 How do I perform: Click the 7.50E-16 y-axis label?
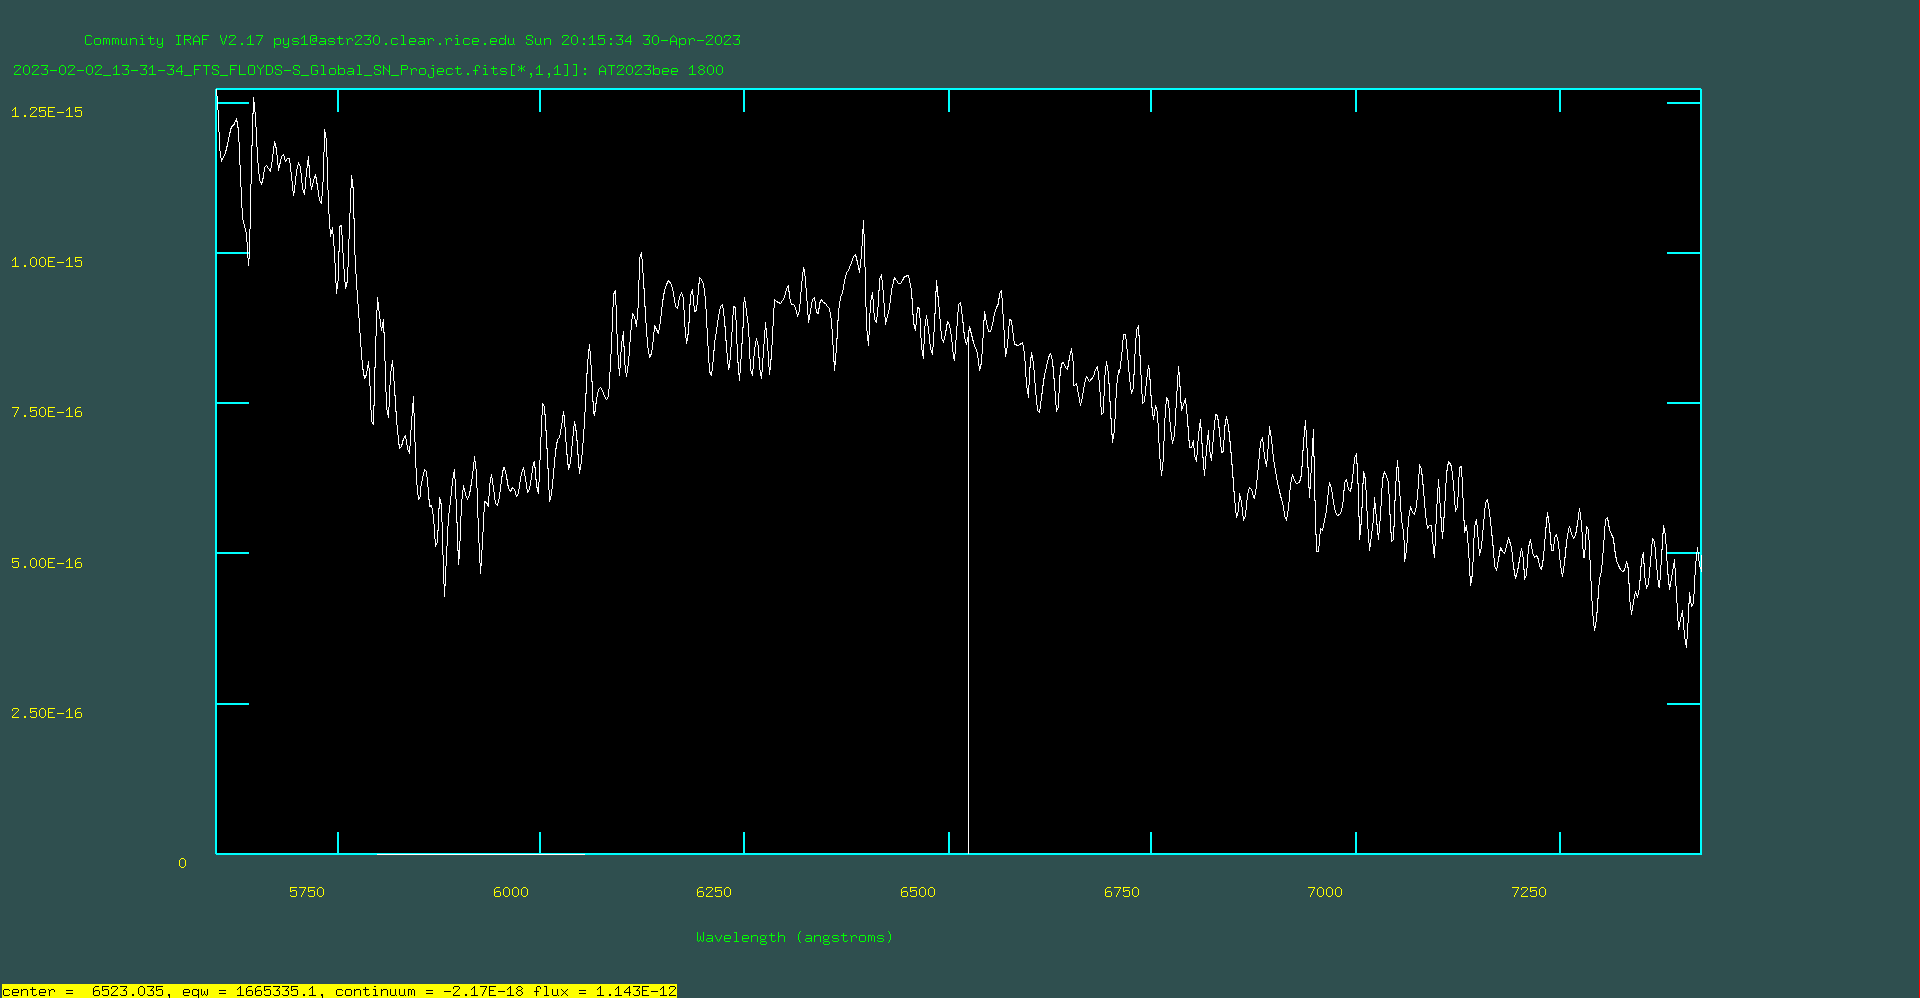47,412
